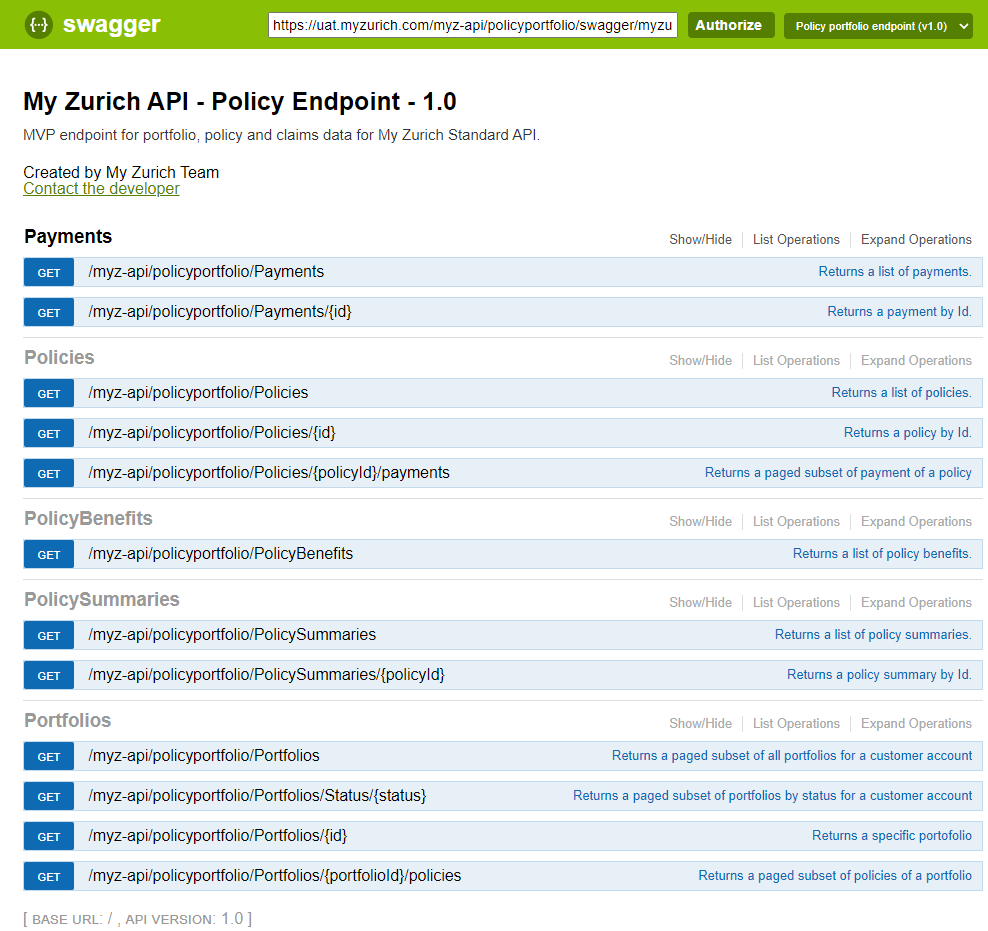Click GET badge for Policies/{id} endpoint
Screen dimensions: 988x931
pyautogui.click(x=49, y=433)
